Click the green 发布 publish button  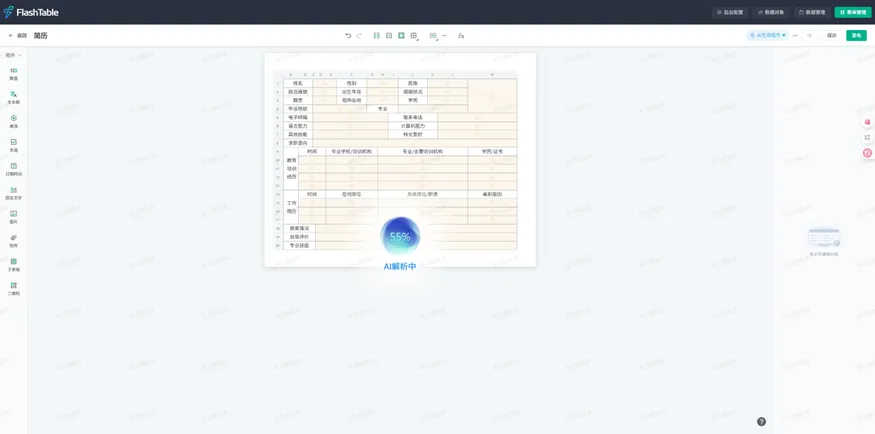(857, 35)
